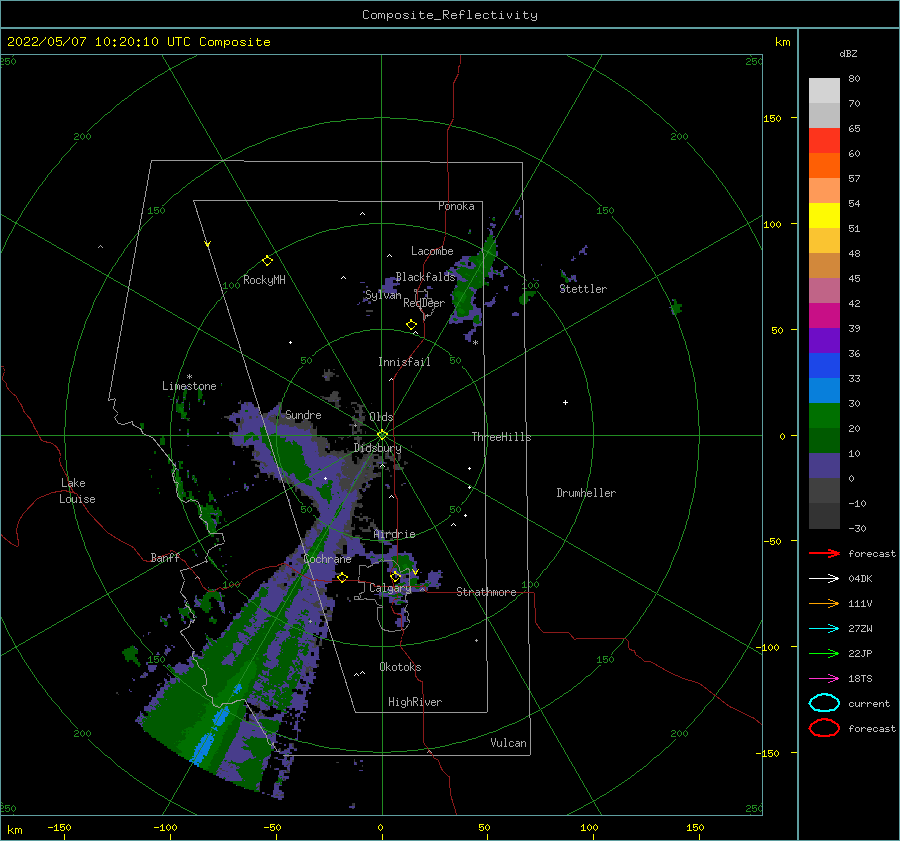
Task: Select the Airdrie label on map
Action: point(394,534)
